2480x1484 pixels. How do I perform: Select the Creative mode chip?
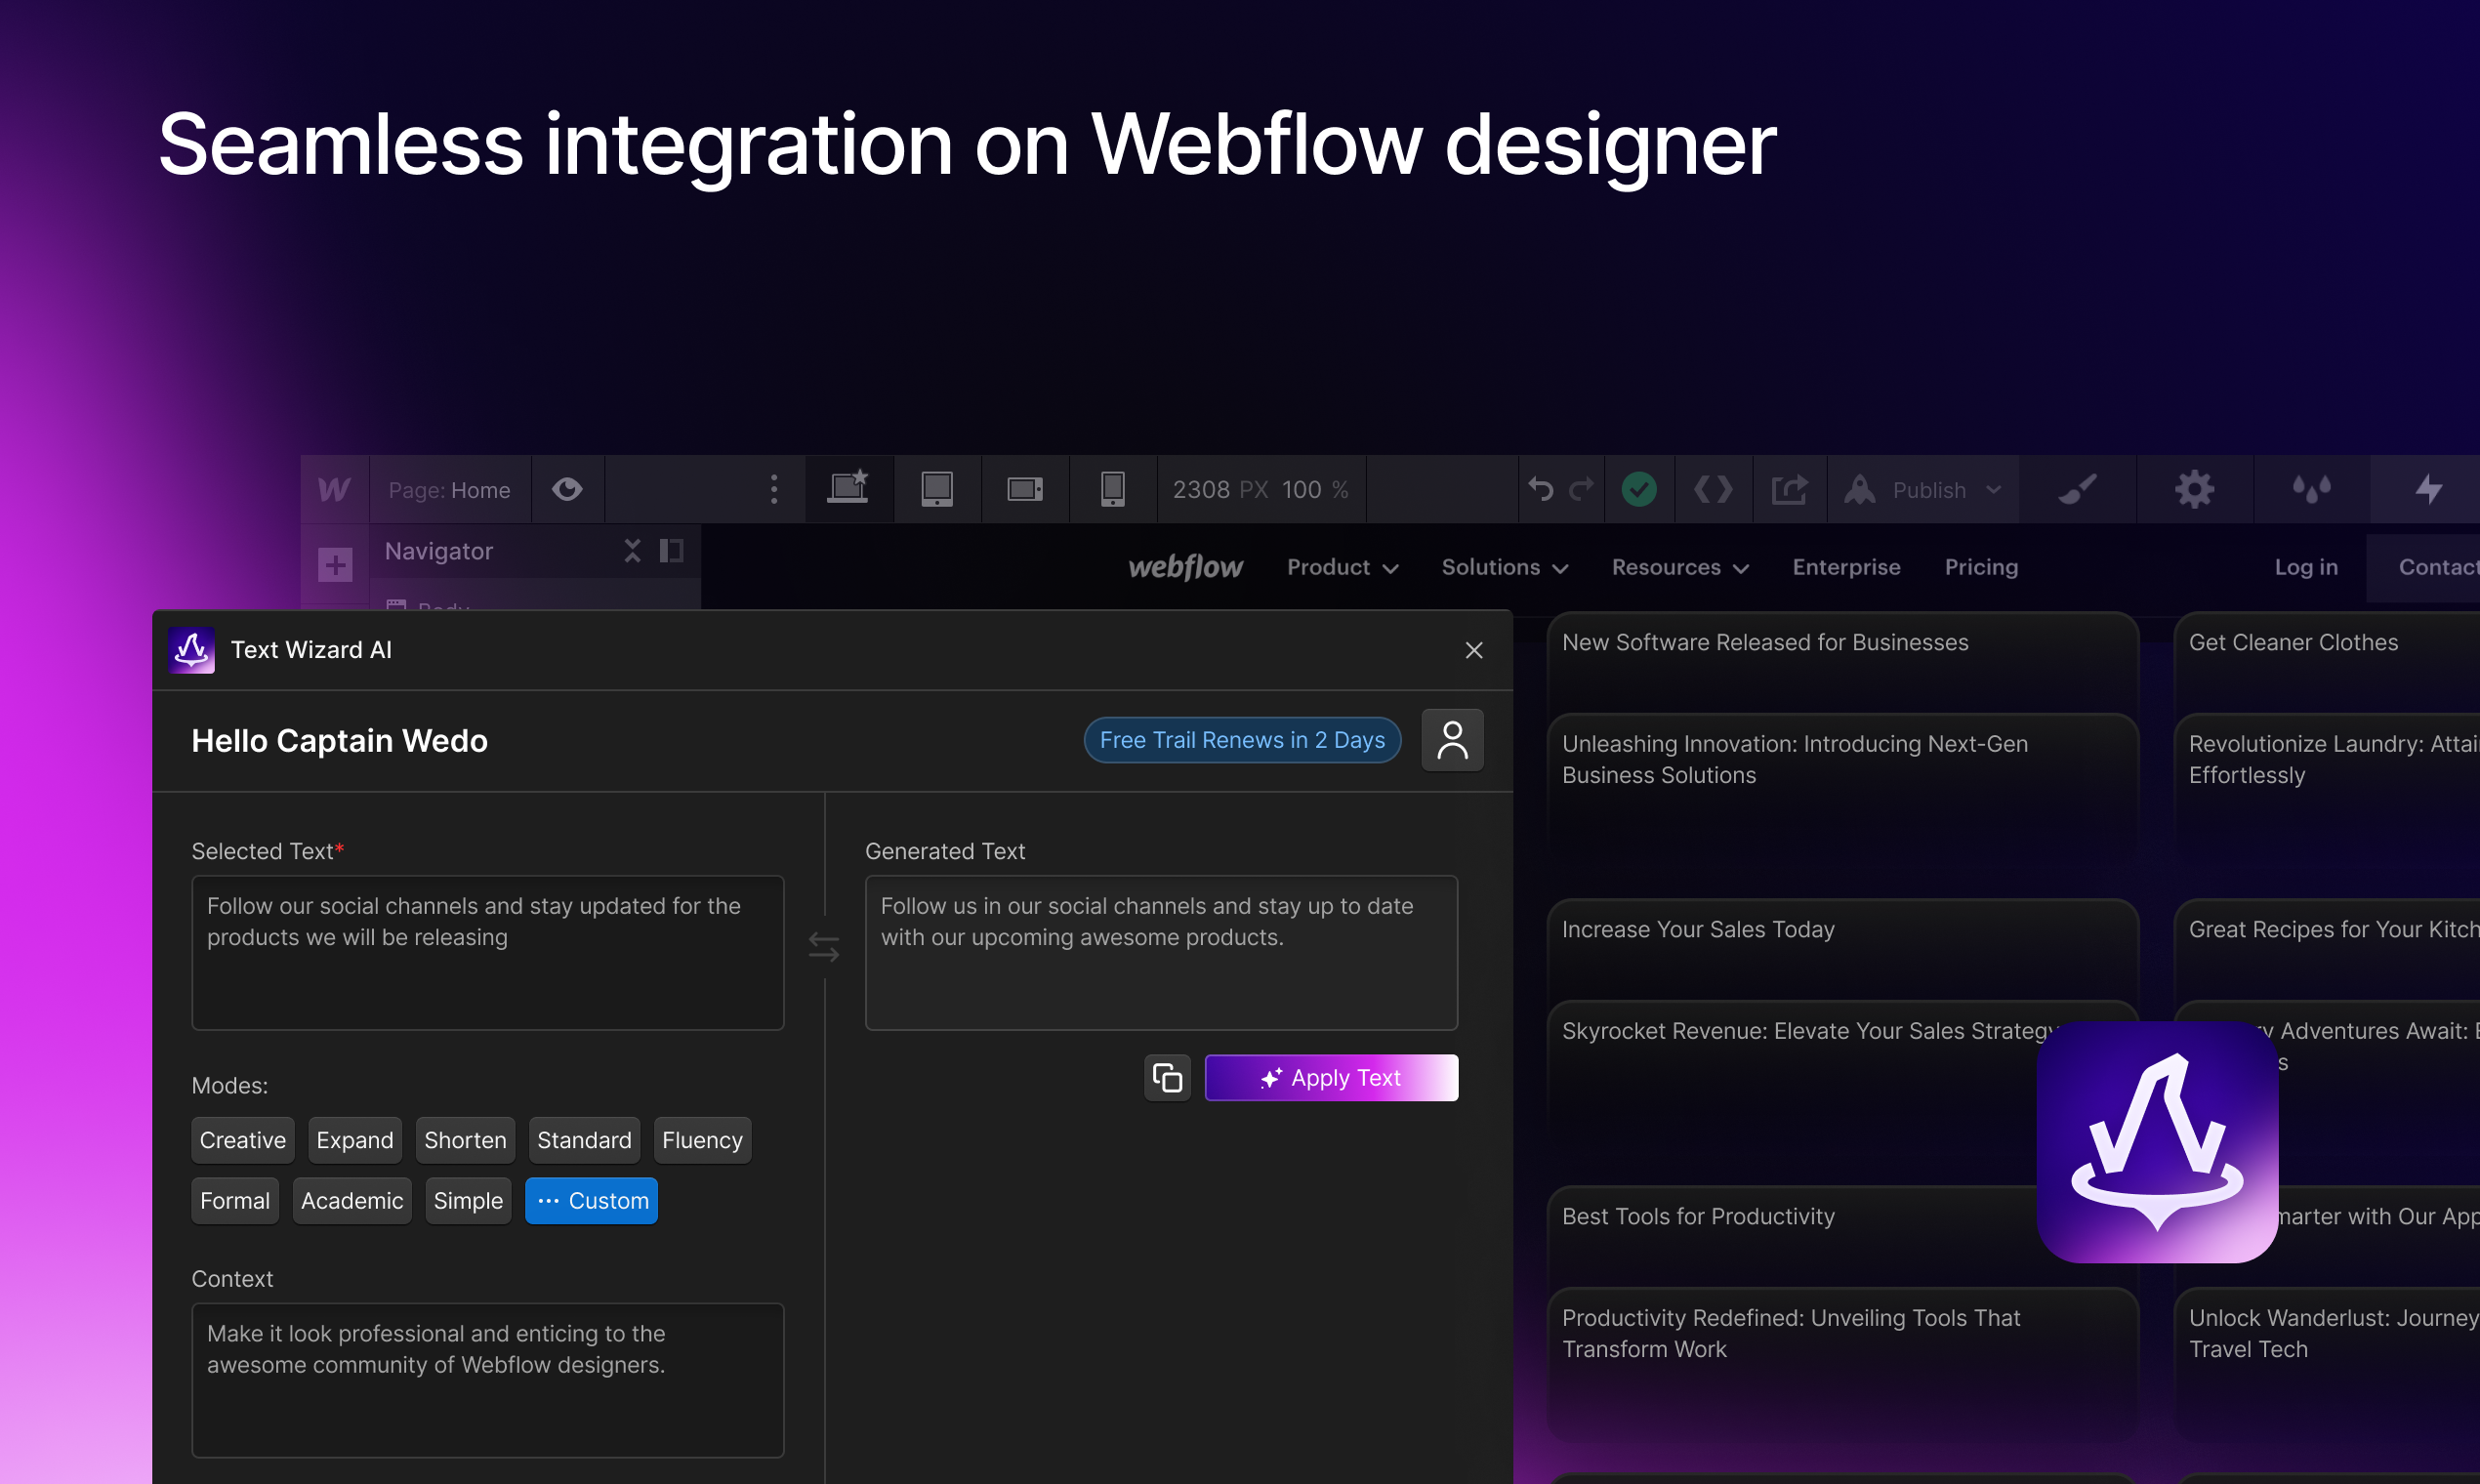(x=242, y=1140)
